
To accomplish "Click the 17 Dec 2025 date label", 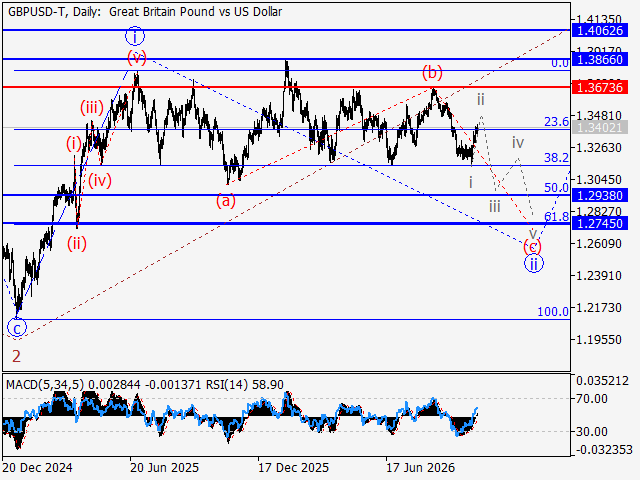I will (x=293, y=468).
